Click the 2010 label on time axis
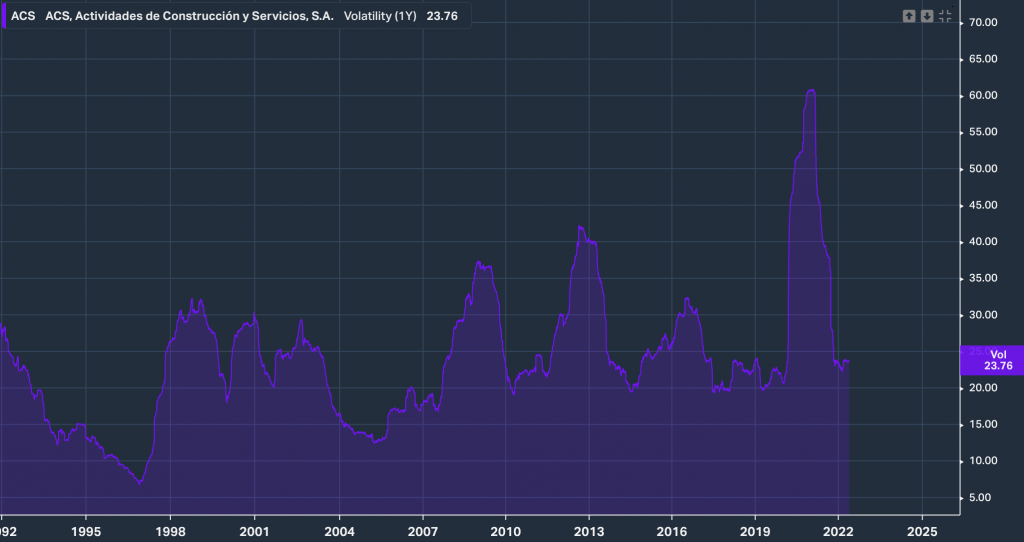The height and width of the screenshot is (542, 1024). tap(506, 530)
